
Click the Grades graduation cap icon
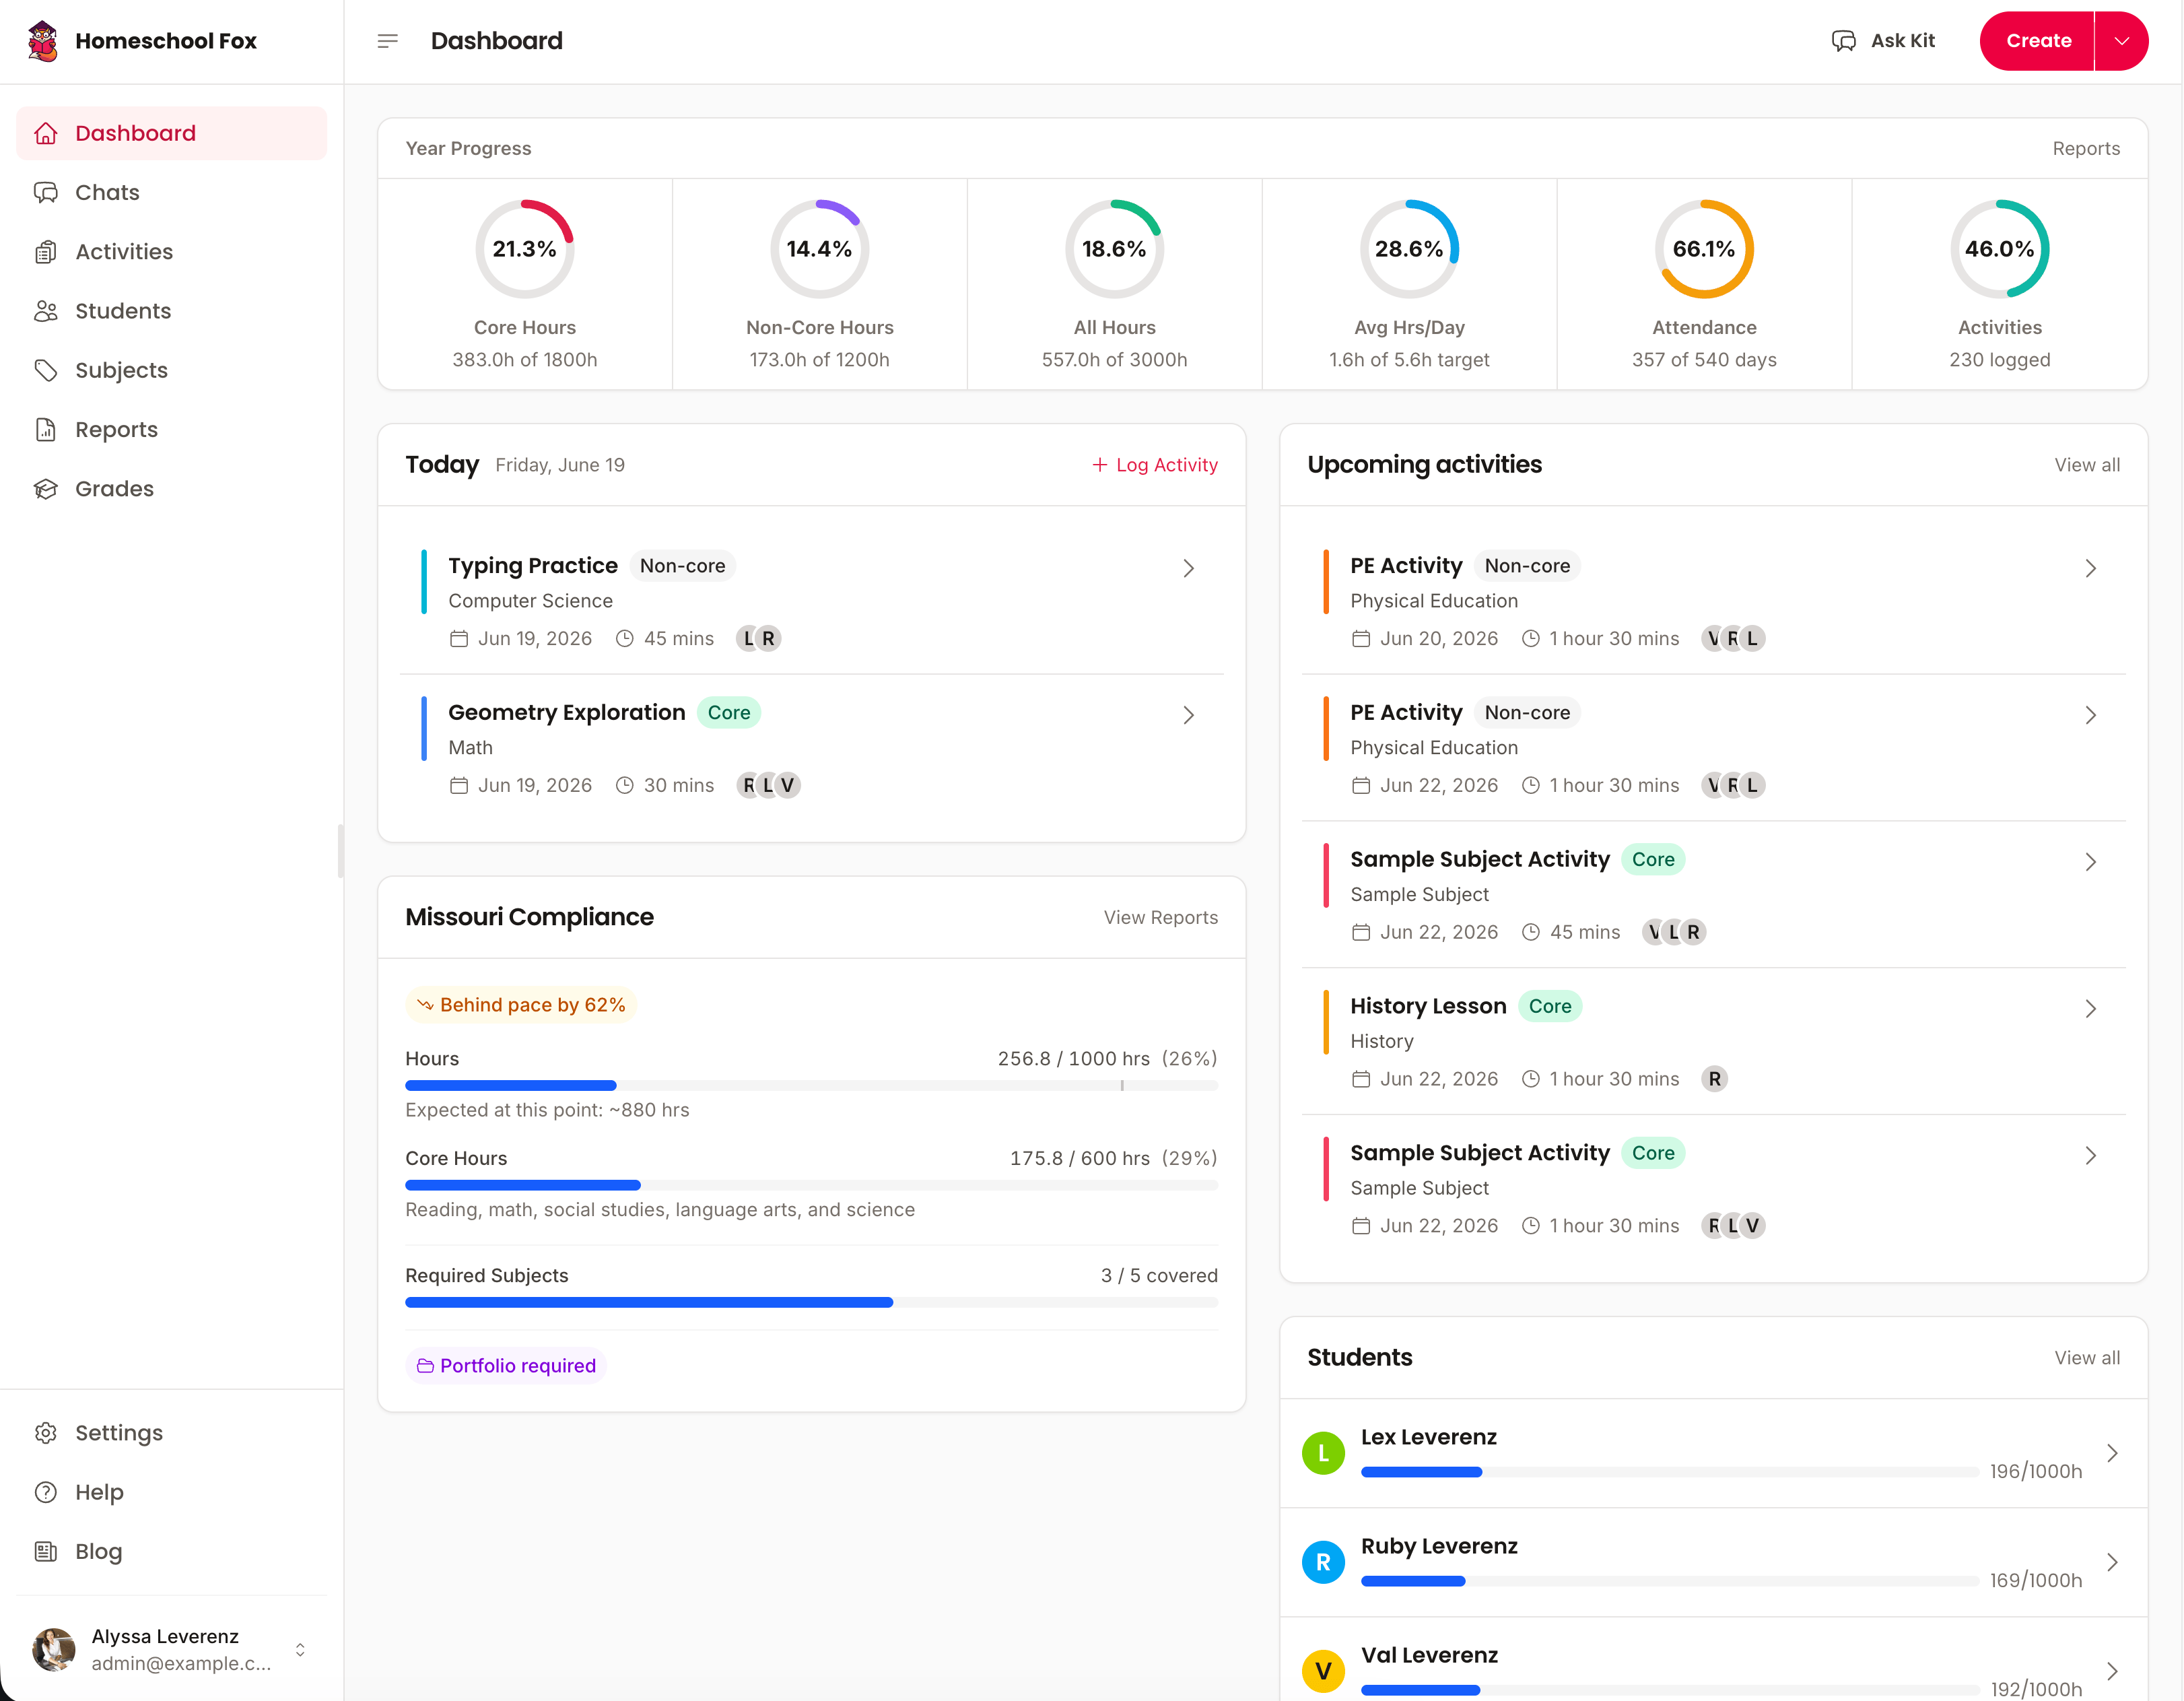click(46, 489)
